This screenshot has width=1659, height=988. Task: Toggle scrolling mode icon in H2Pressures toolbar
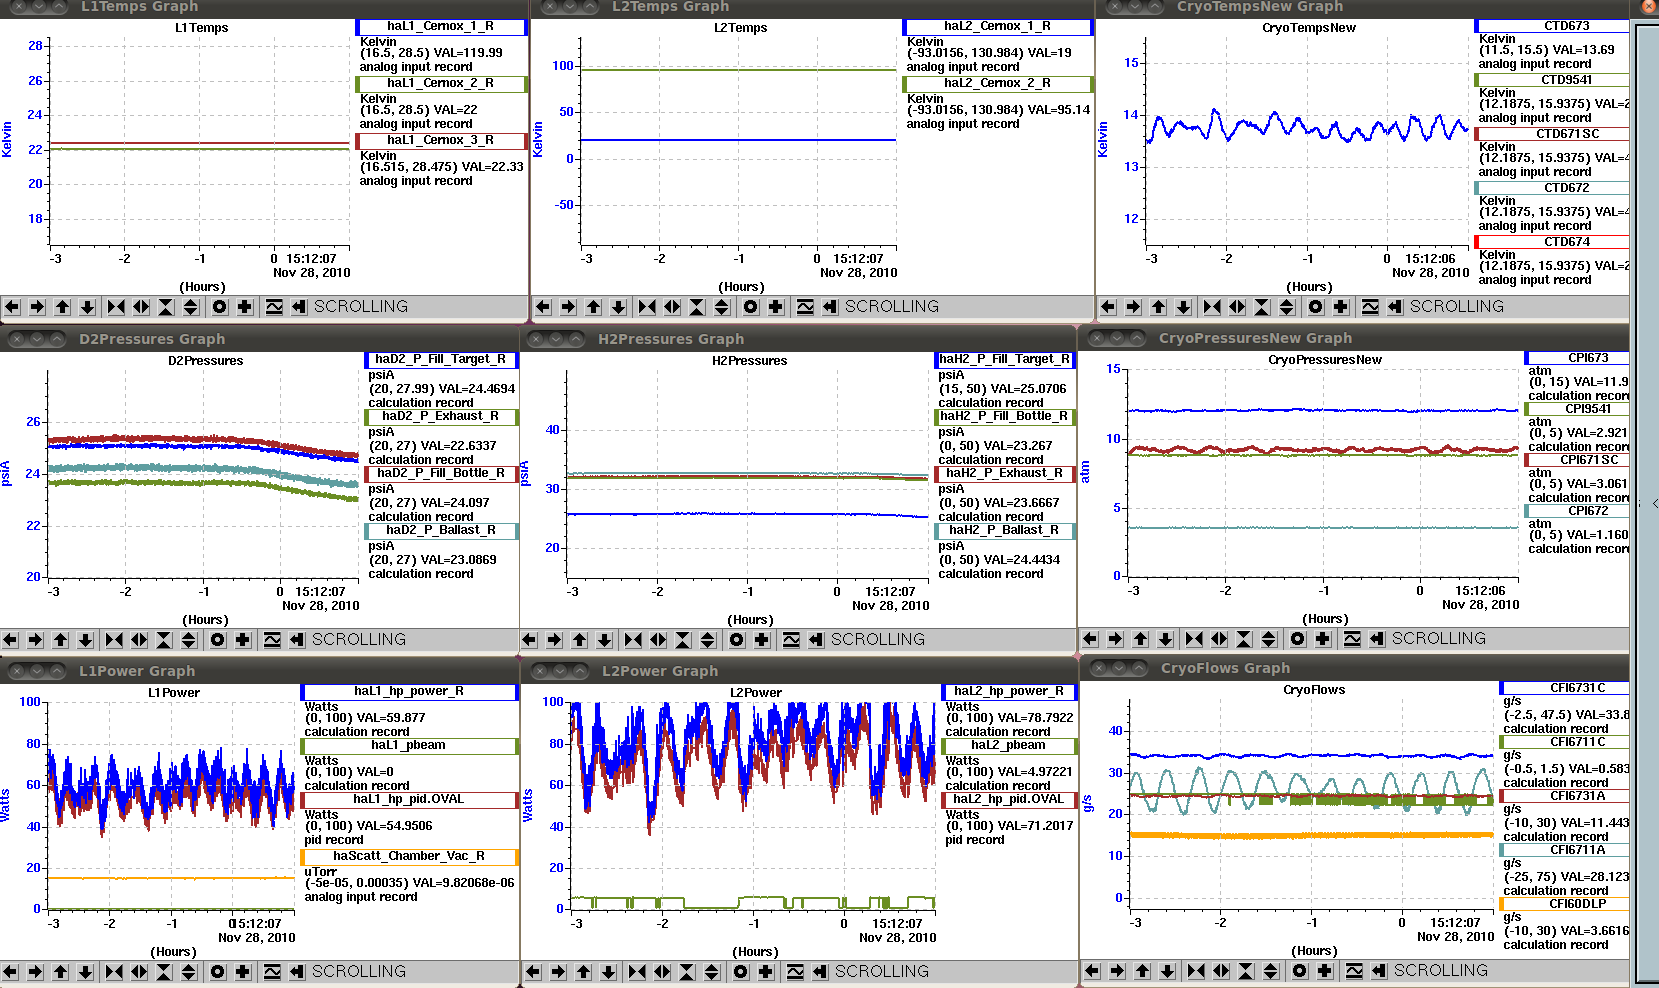coord(816,640)
